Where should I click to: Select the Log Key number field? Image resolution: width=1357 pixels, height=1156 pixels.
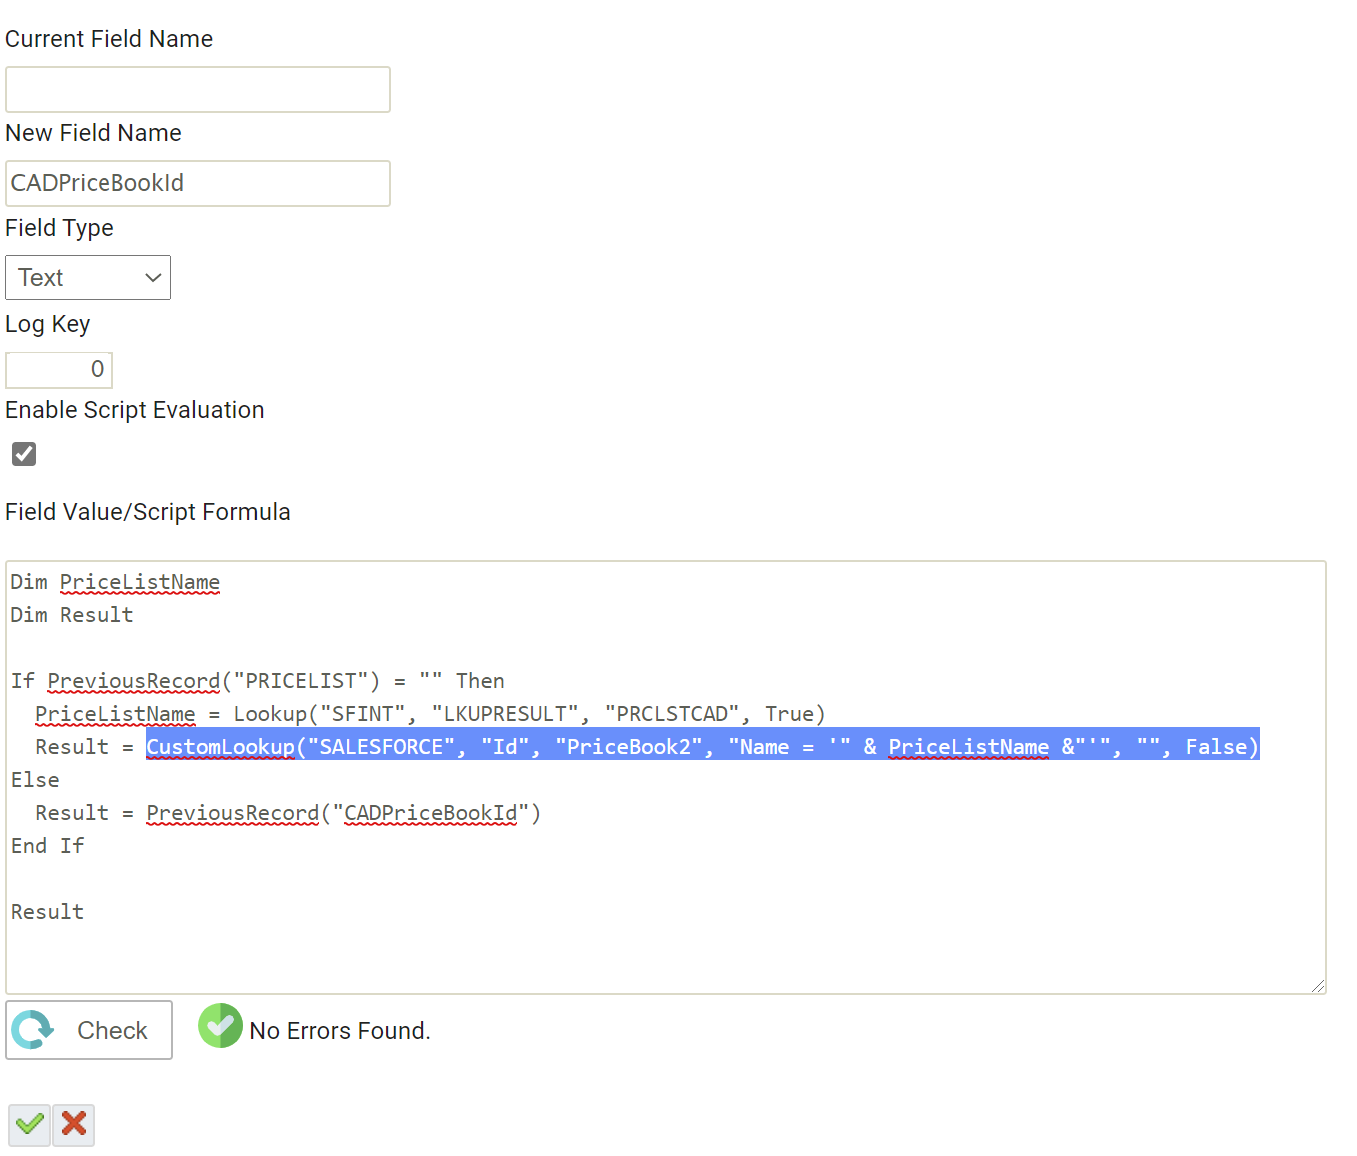(x=59, y=370)
